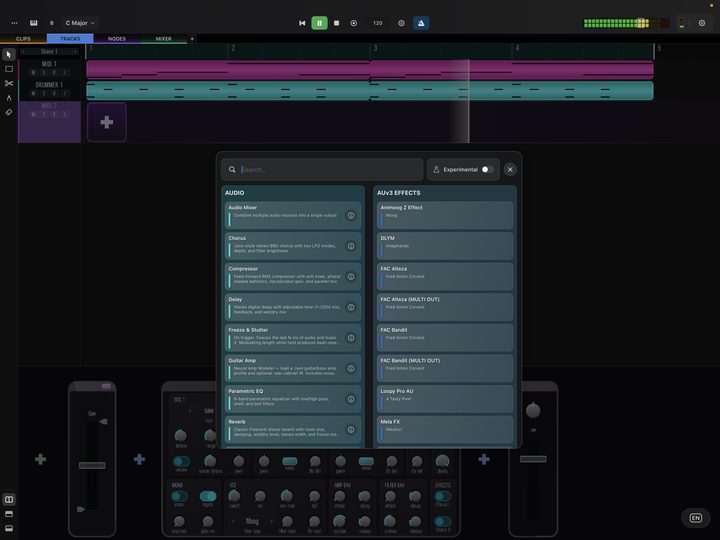Show info for Compressor effect

pyautogui.click(x=351, y=277)
